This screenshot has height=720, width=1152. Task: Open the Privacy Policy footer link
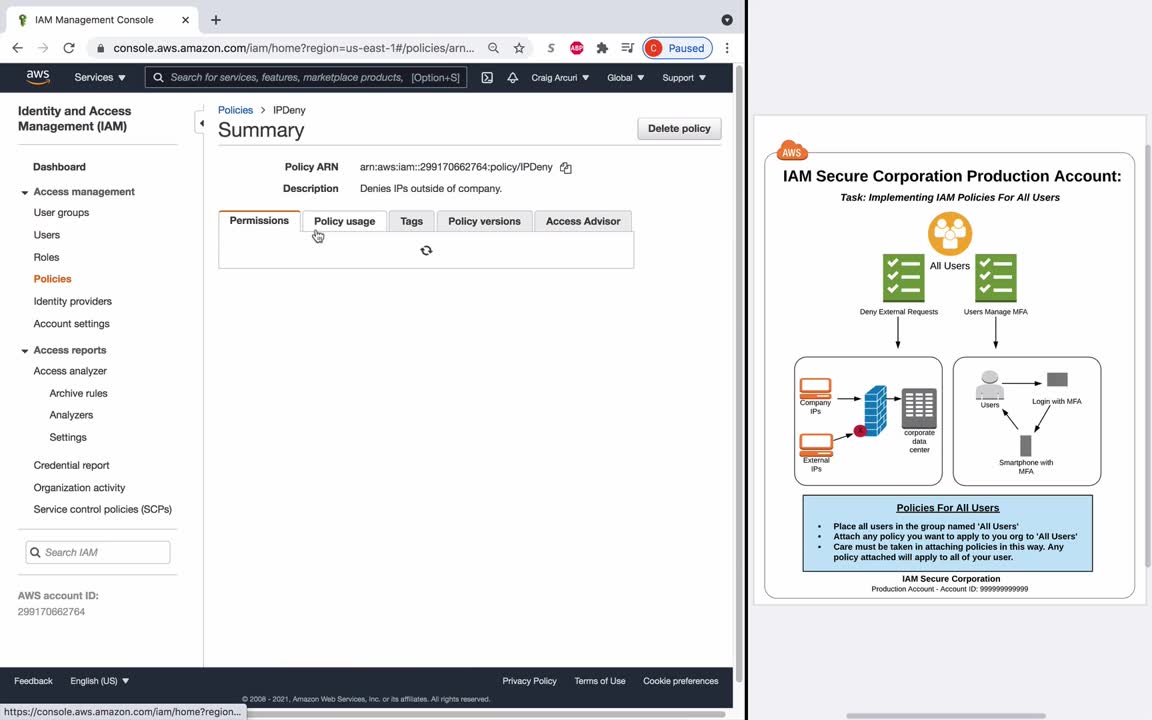(529, 681)
